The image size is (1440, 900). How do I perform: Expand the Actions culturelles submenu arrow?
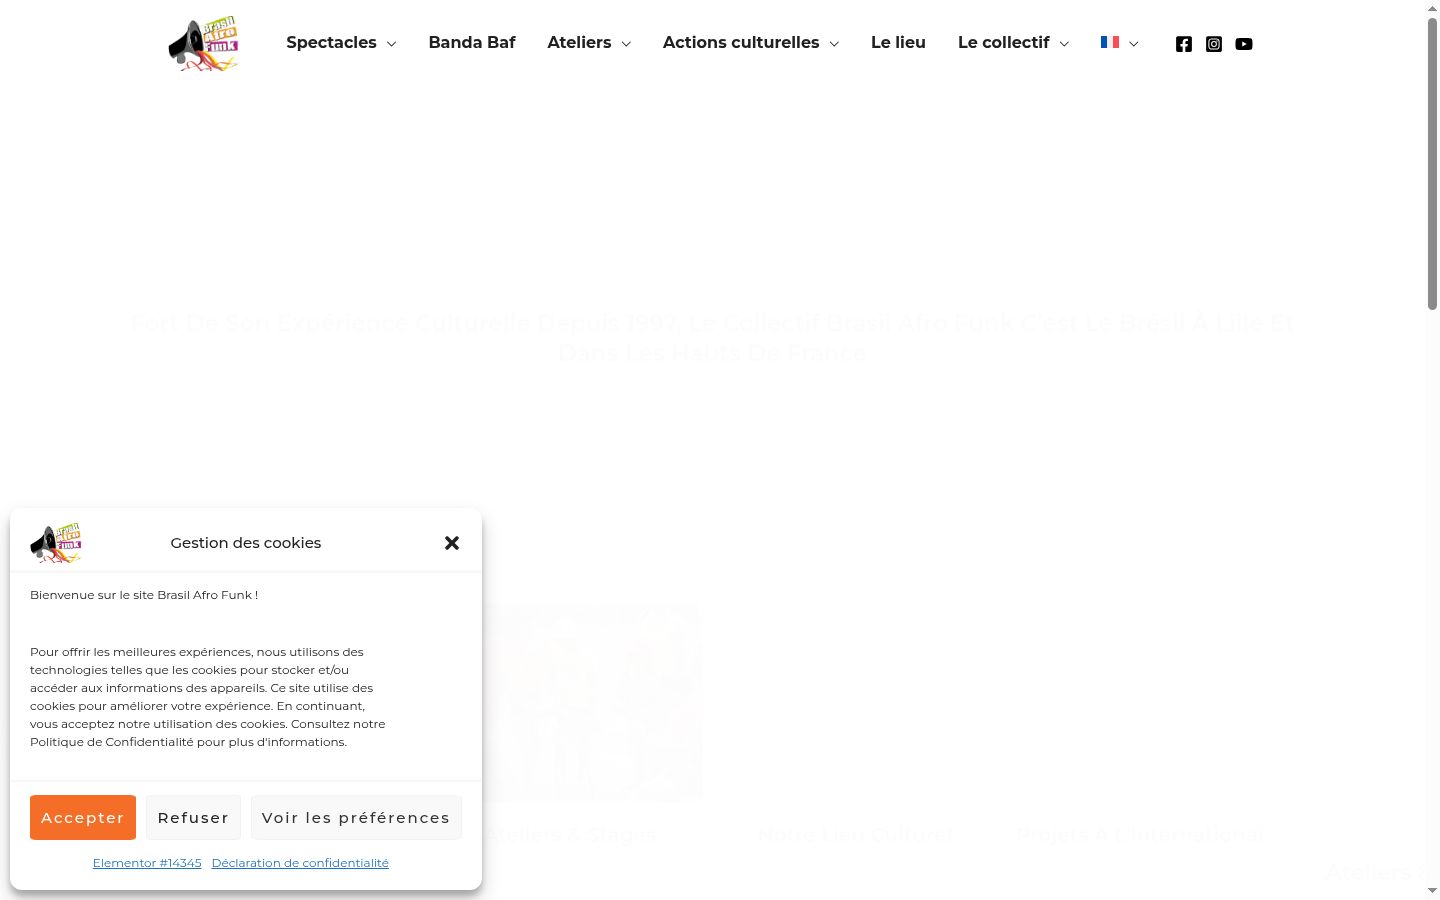tap(834, 44)
